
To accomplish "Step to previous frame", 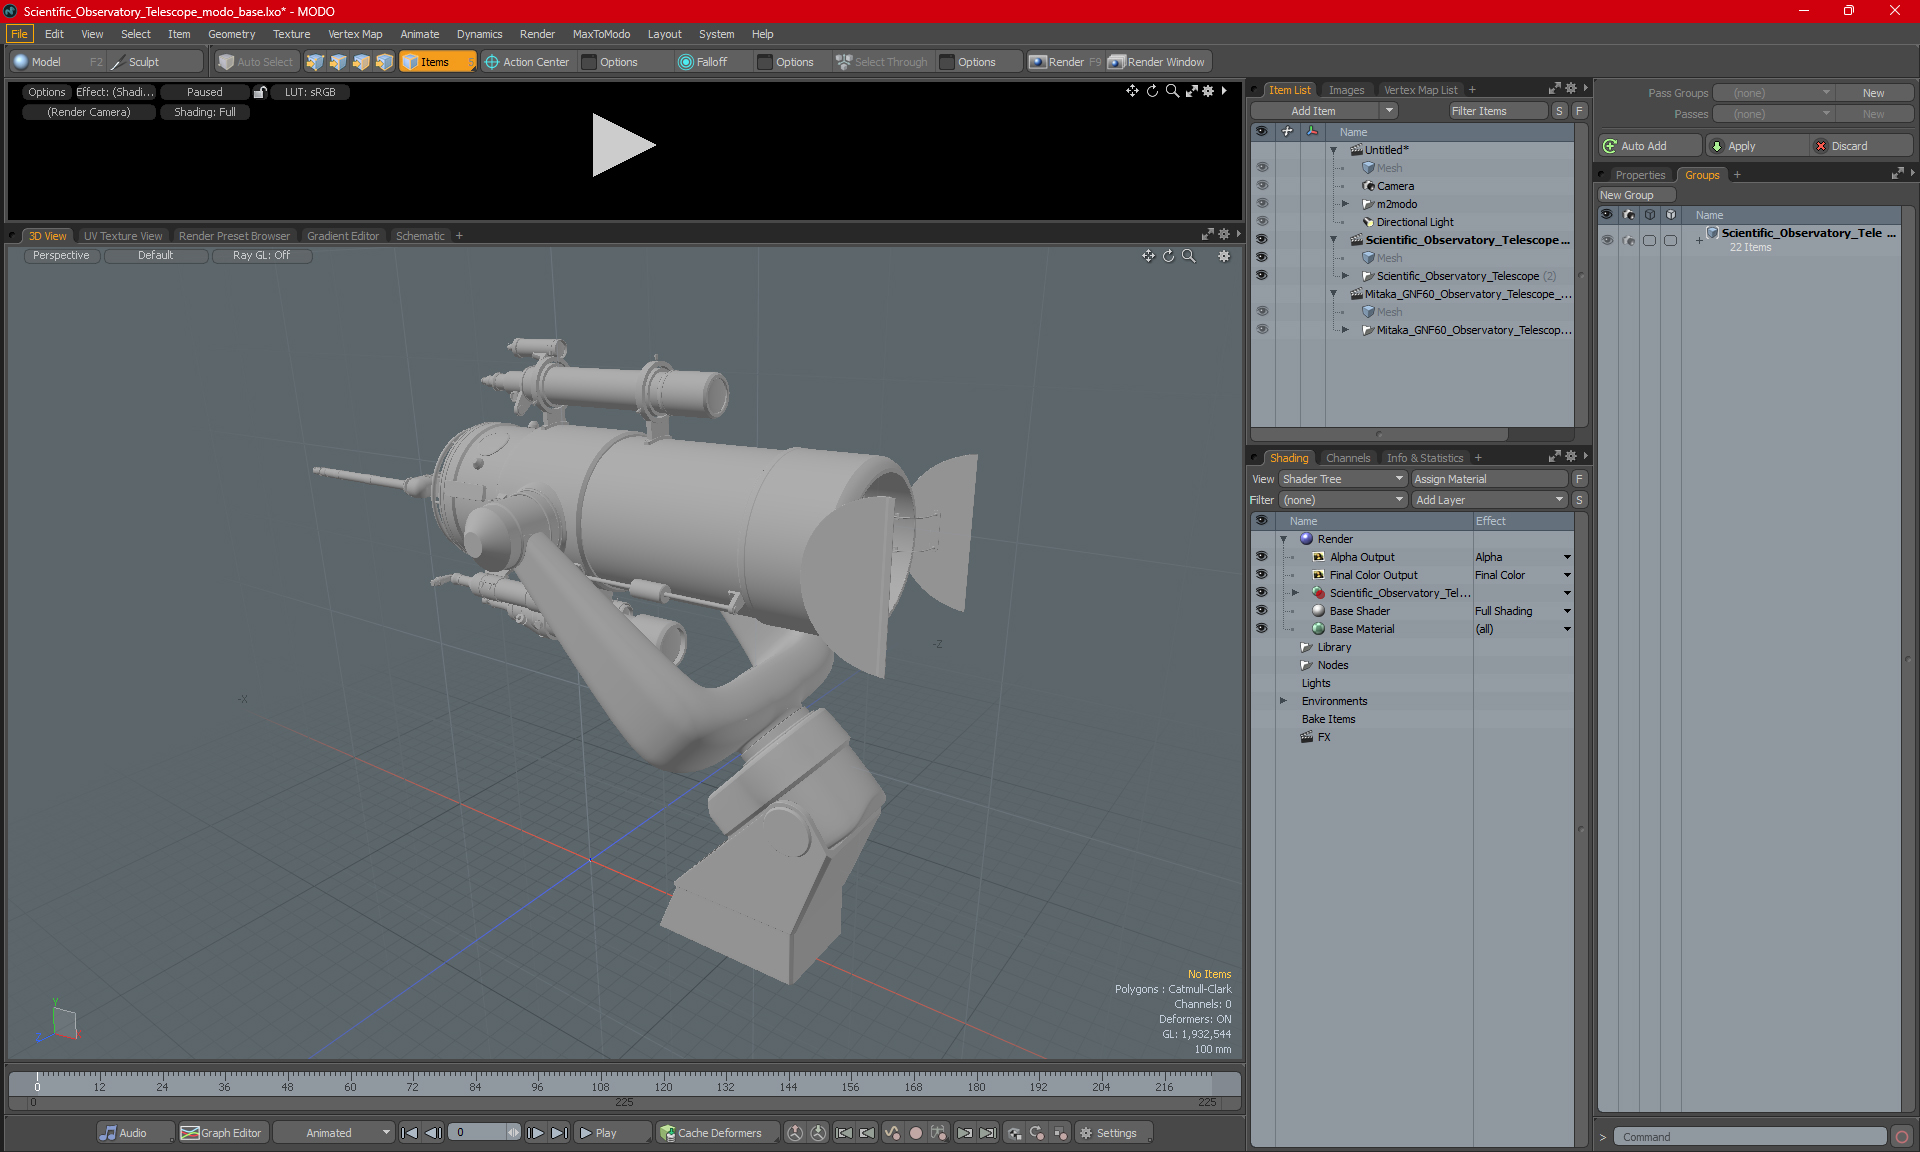I will click(x=433, y=1133).
